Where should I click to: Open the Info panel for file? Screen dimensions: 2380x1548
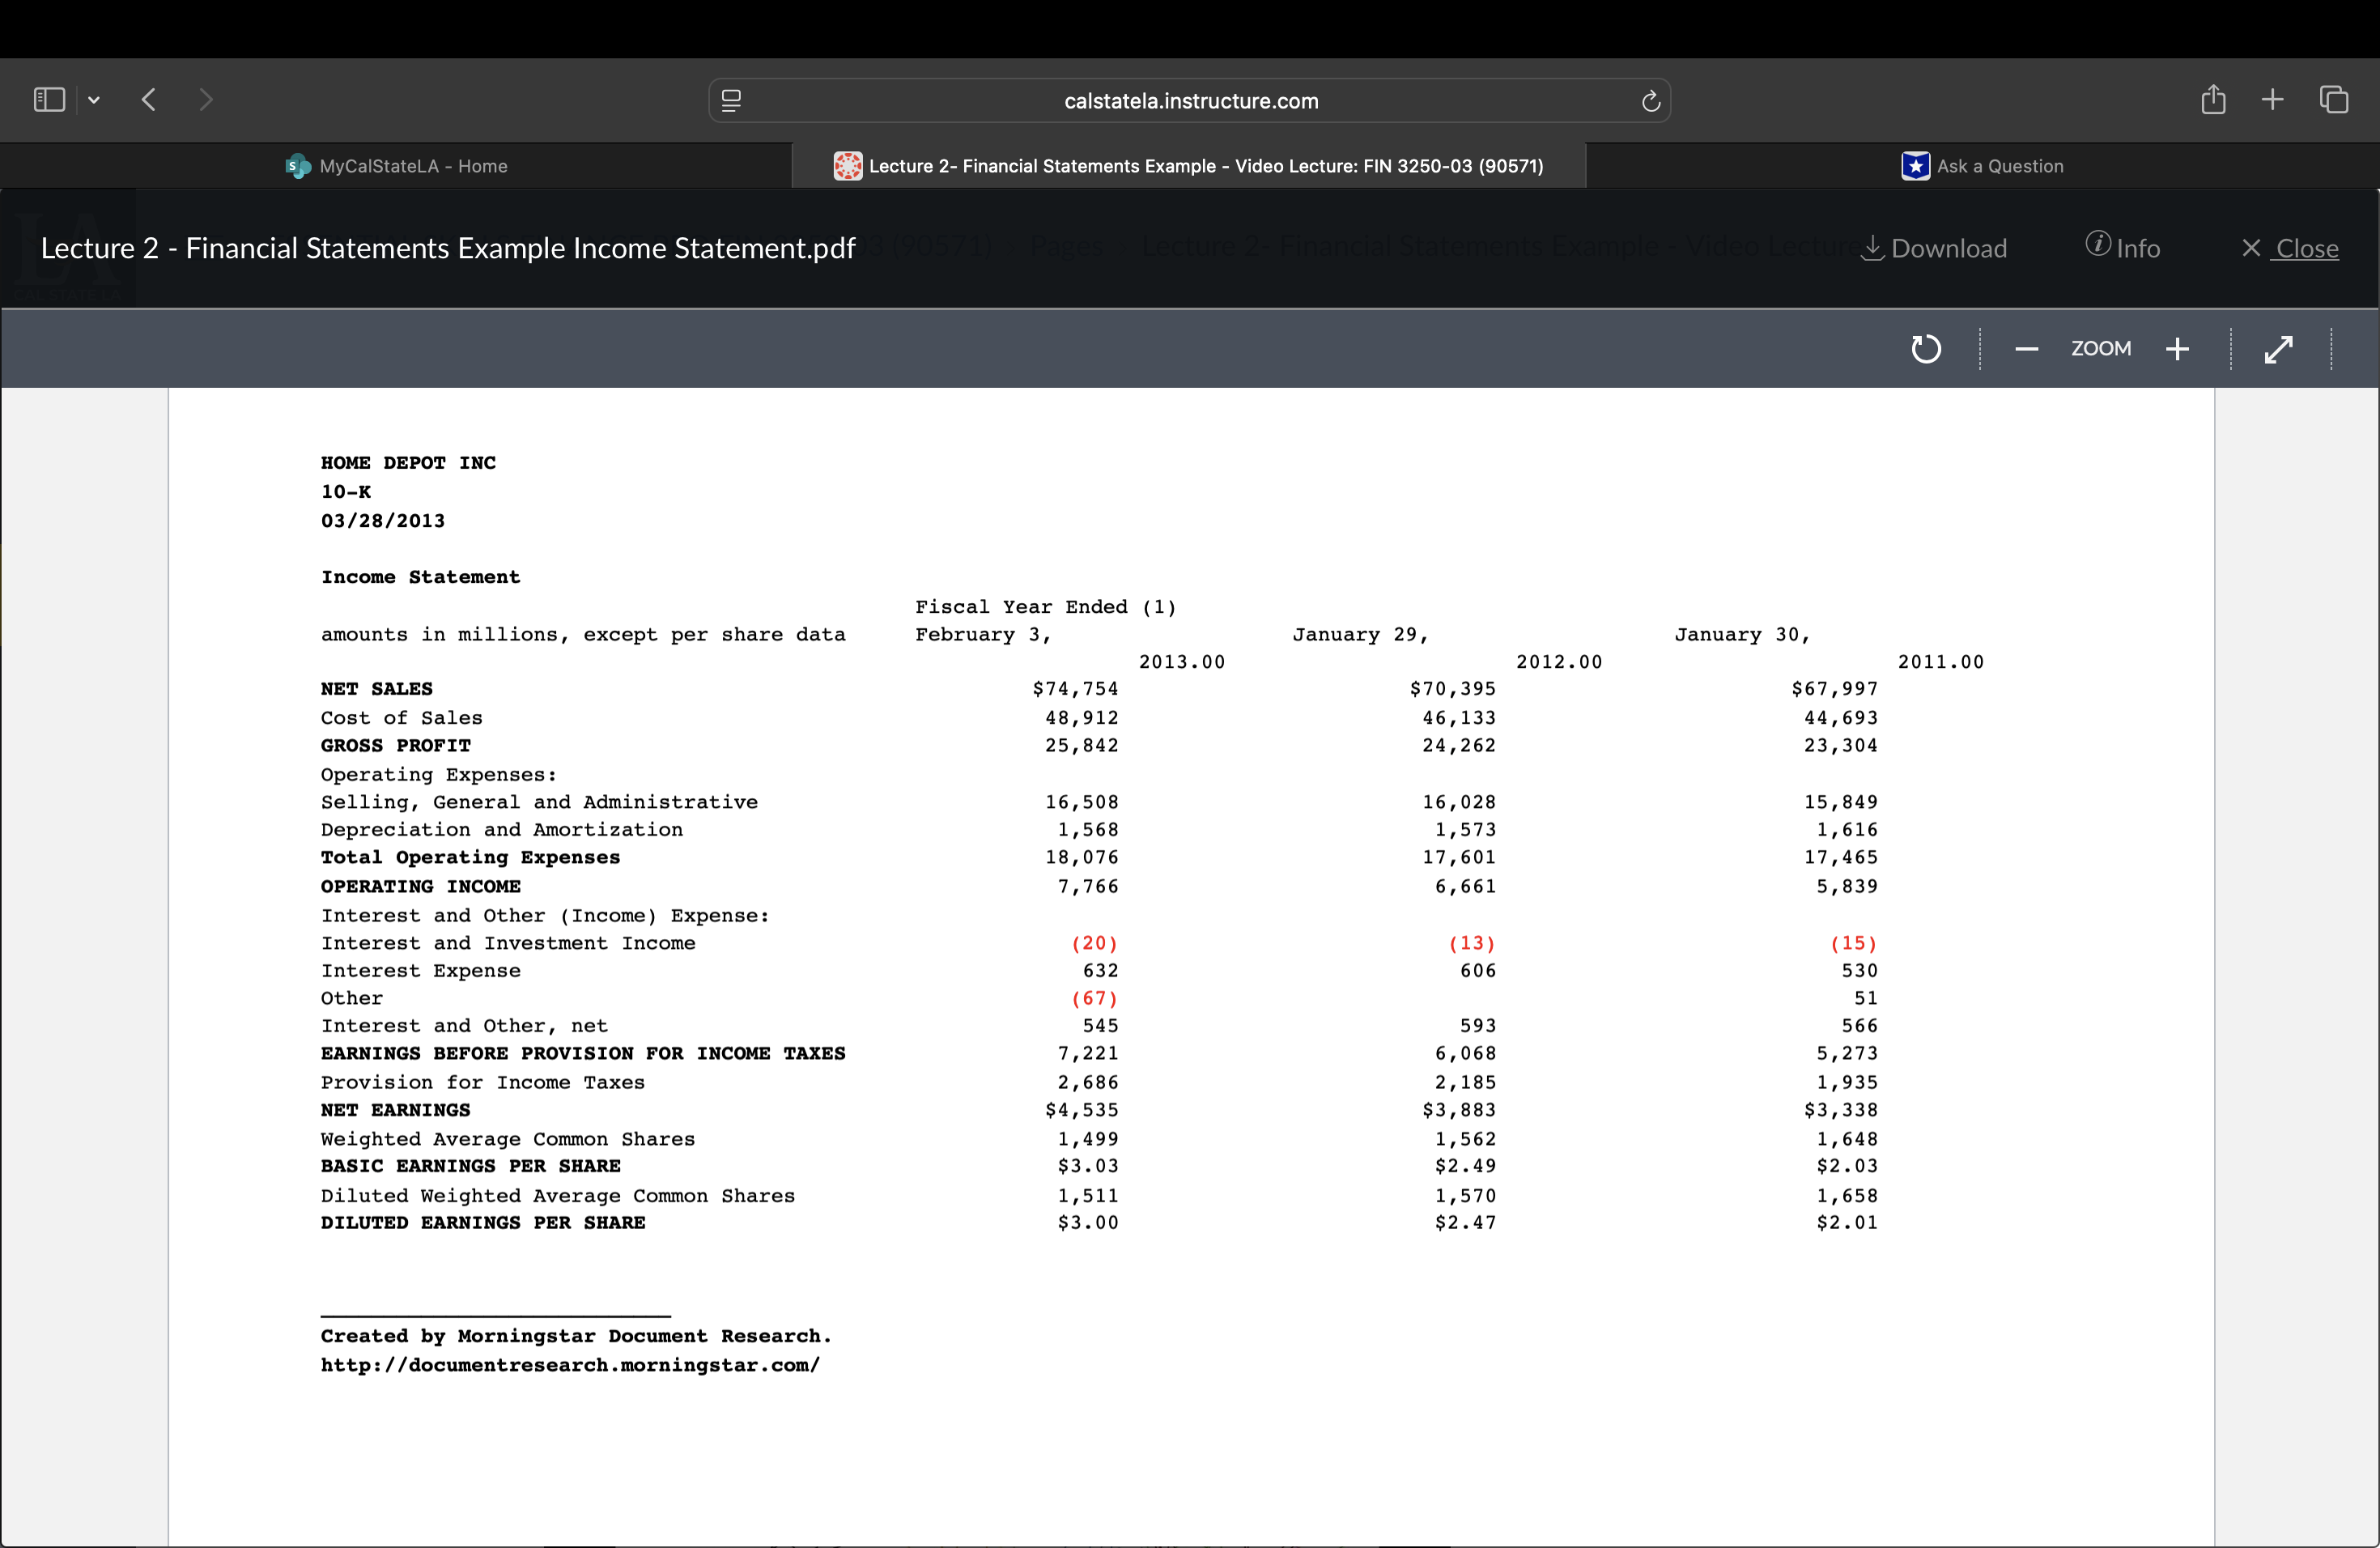point(2122,248)
